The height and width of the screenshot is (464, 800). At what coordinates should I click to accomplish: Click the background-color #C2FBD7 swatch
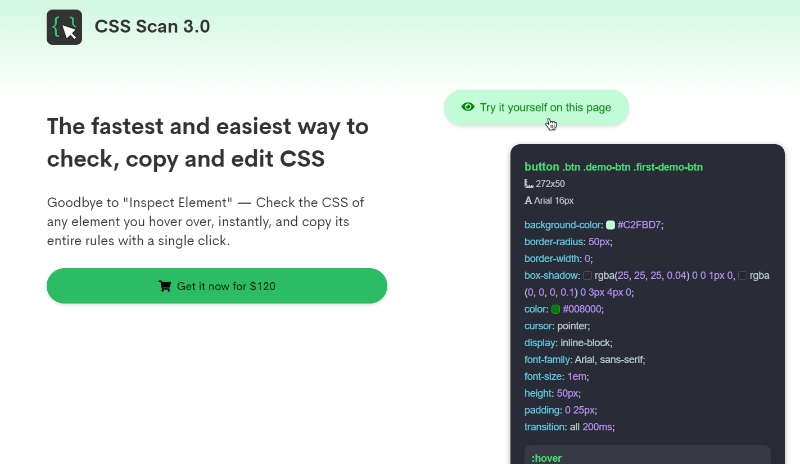[x=610, y=225]
